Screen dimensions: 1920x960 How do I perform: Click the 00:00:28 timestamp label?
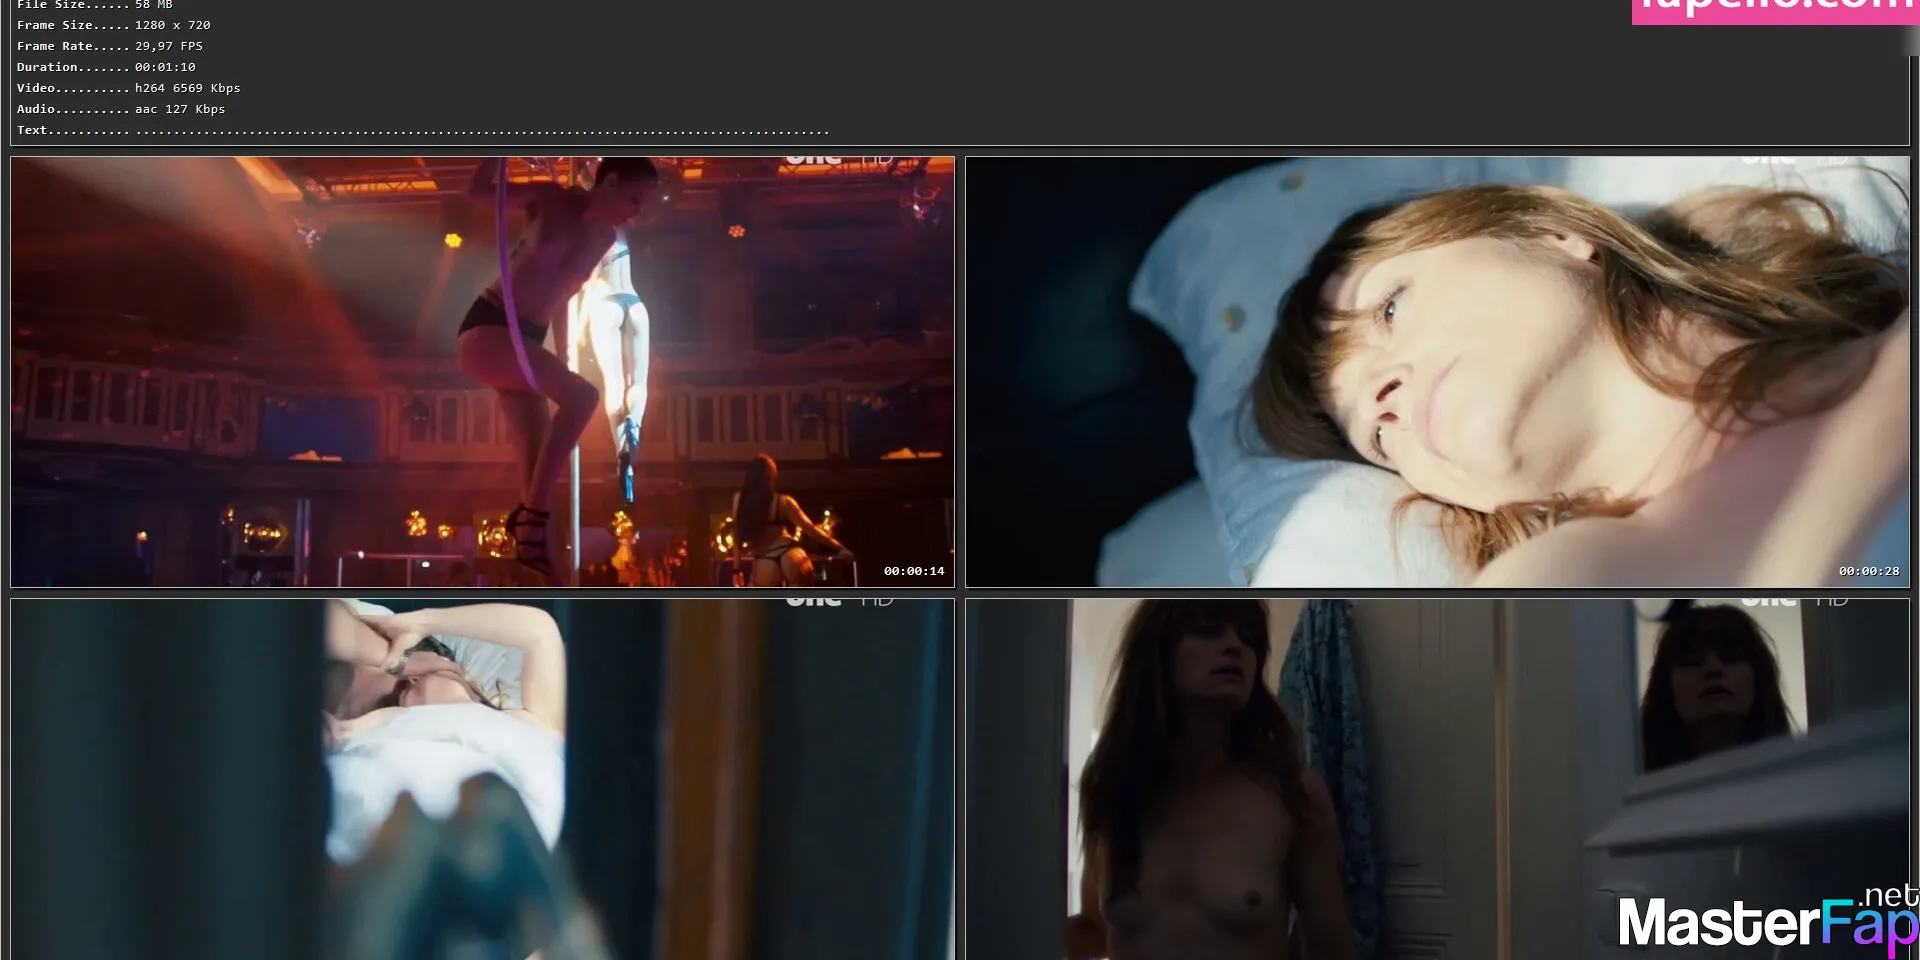pos(1868,571)
